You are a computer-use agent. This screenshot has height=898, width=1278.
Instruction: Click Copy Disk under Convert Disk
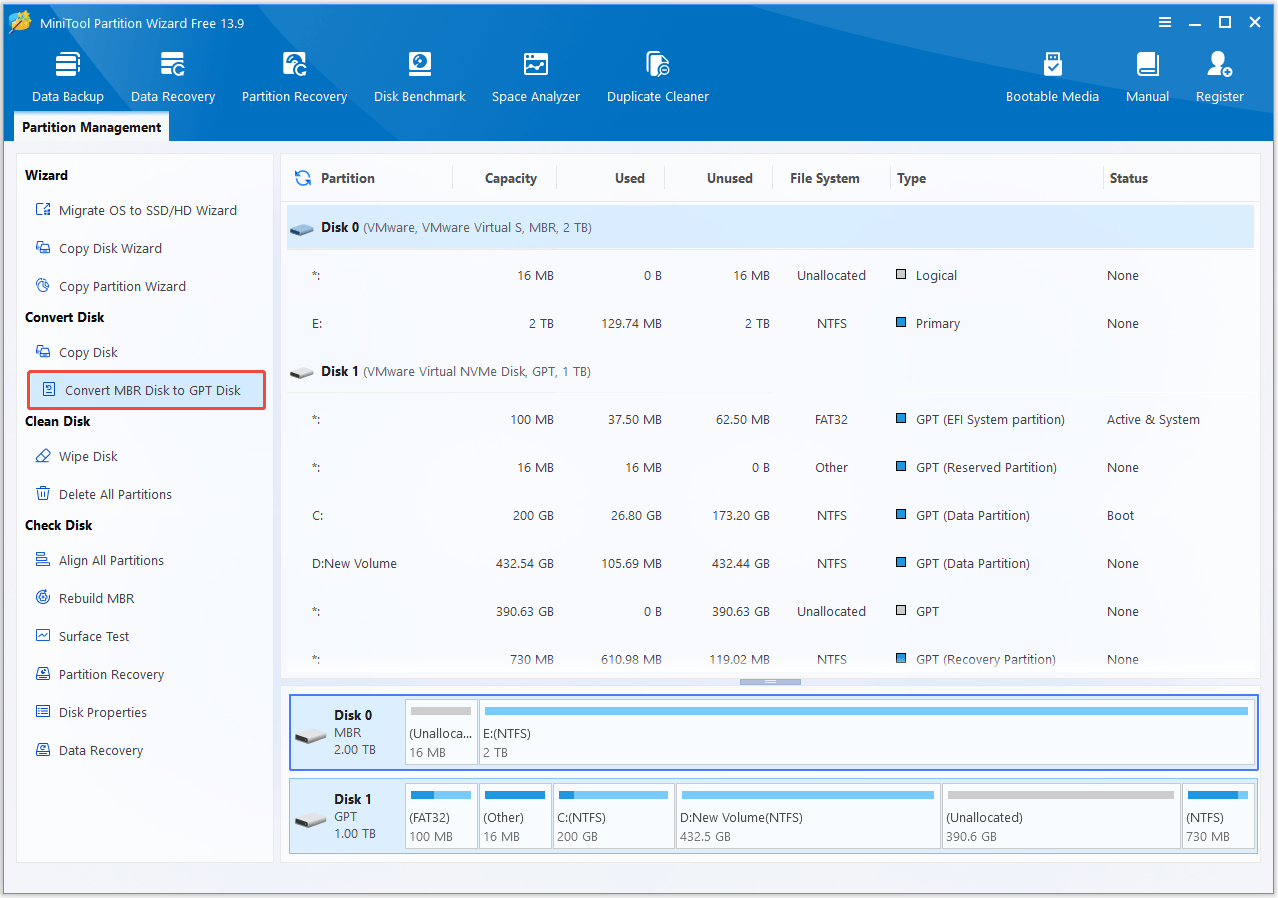76,352
